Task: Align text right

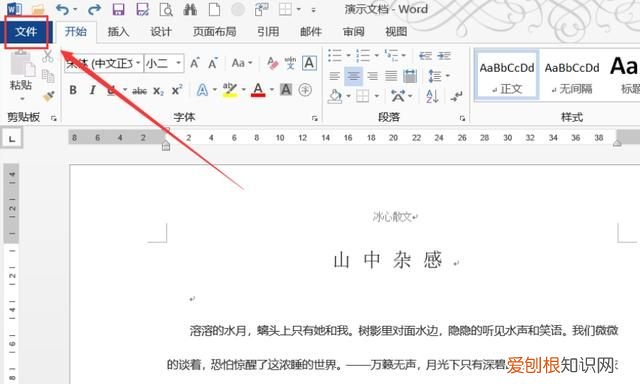Action: 372,76
